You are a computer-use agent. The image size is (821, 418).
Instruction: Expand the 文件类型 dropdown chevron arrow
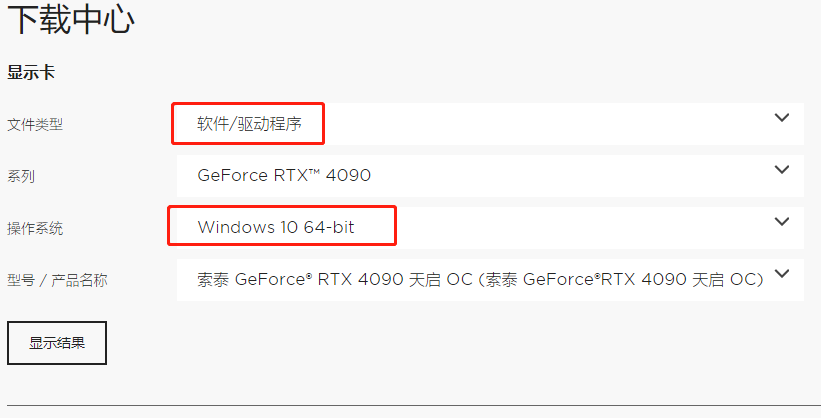tap(782, 118)
